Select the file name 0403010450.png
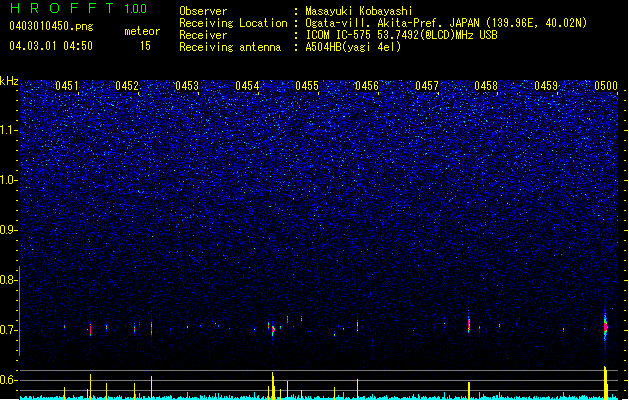Image resolution: width=629 pixels, height=400 pixels. pyautogui.click(x=51, y=26)
